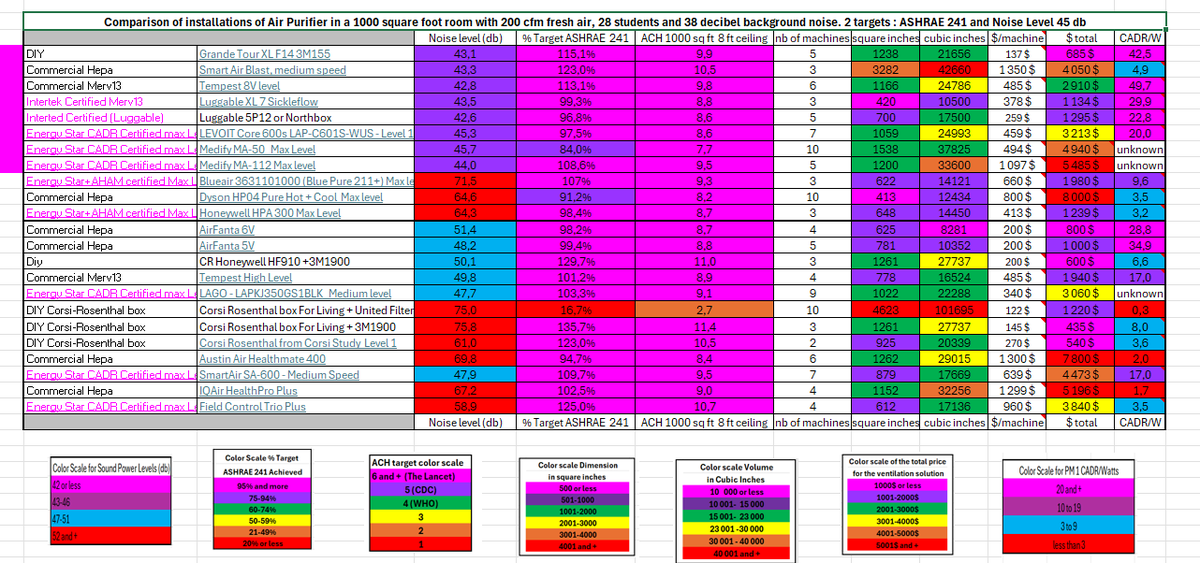Select the '4 (WHO)' ACH swatch
Viewport: 1200px width, 563px height.
pos(422,503)
